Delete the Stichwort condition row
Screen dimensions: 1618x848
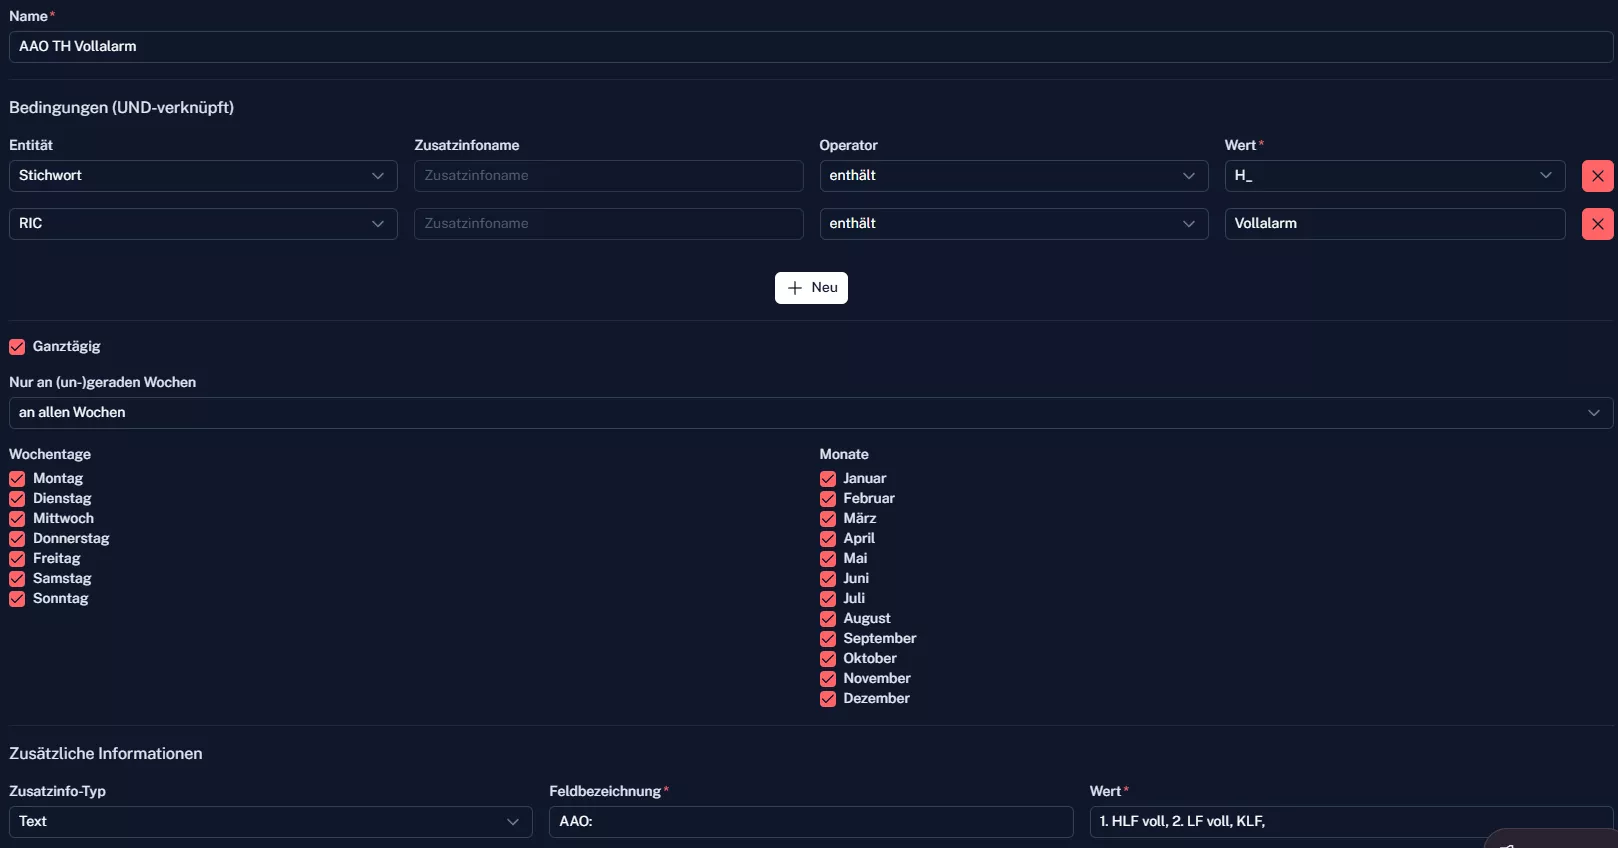pos(1597,176)
